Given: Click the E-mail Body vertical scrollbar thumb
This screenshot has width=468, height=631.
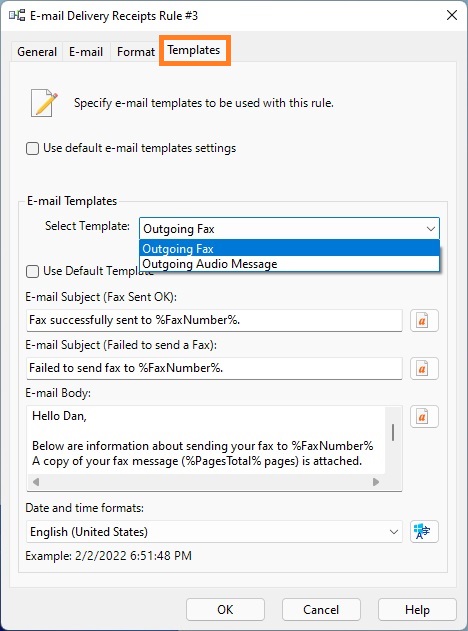Looking at the screenshot, I should [393, 432].
